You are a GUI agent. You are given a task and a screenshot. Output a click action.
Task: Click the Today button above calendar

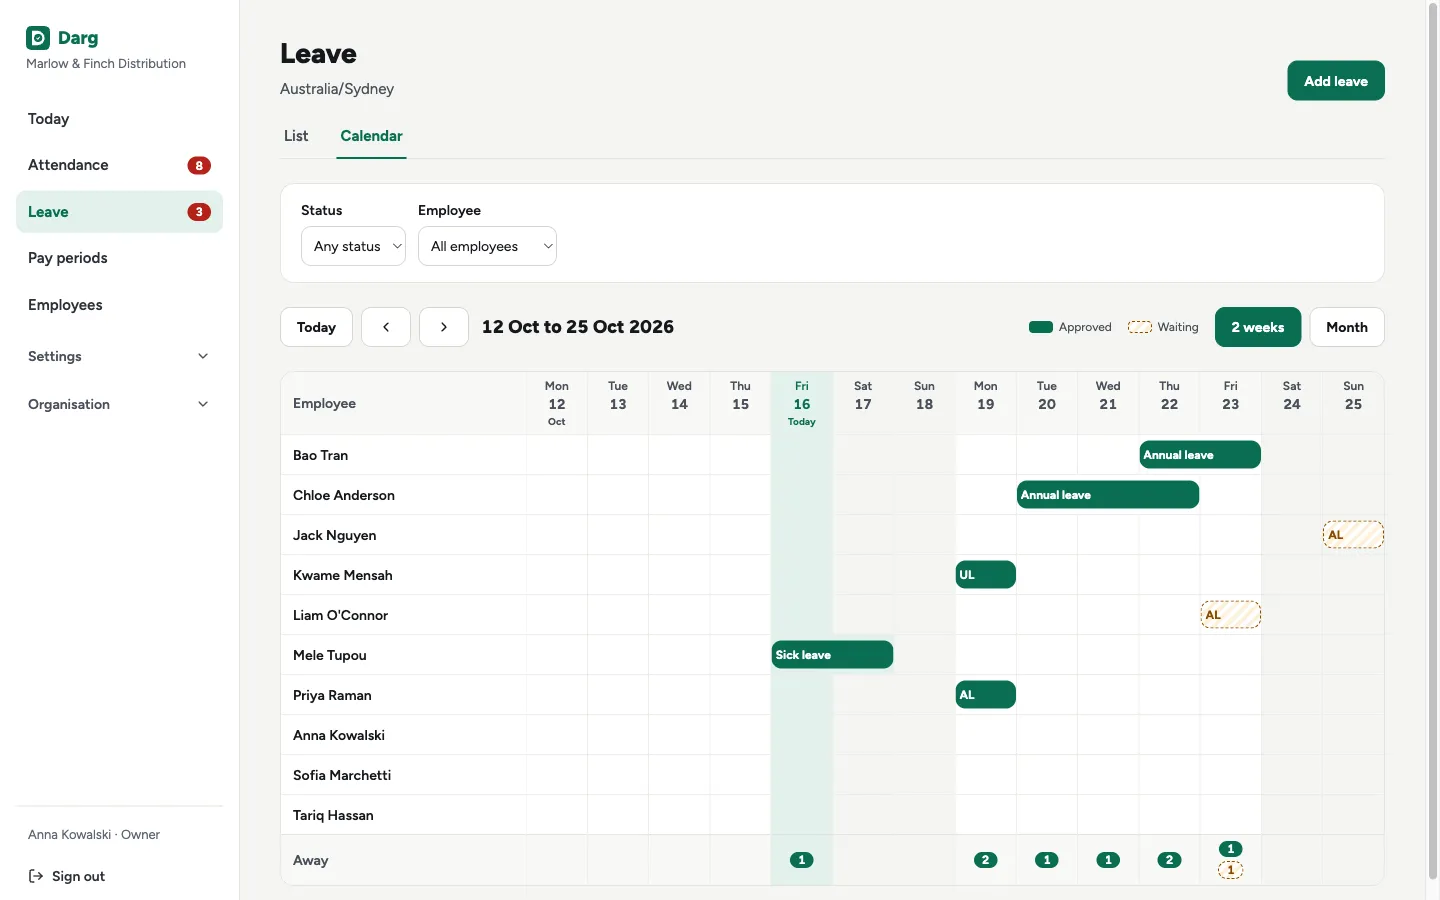tap(316, 327)
